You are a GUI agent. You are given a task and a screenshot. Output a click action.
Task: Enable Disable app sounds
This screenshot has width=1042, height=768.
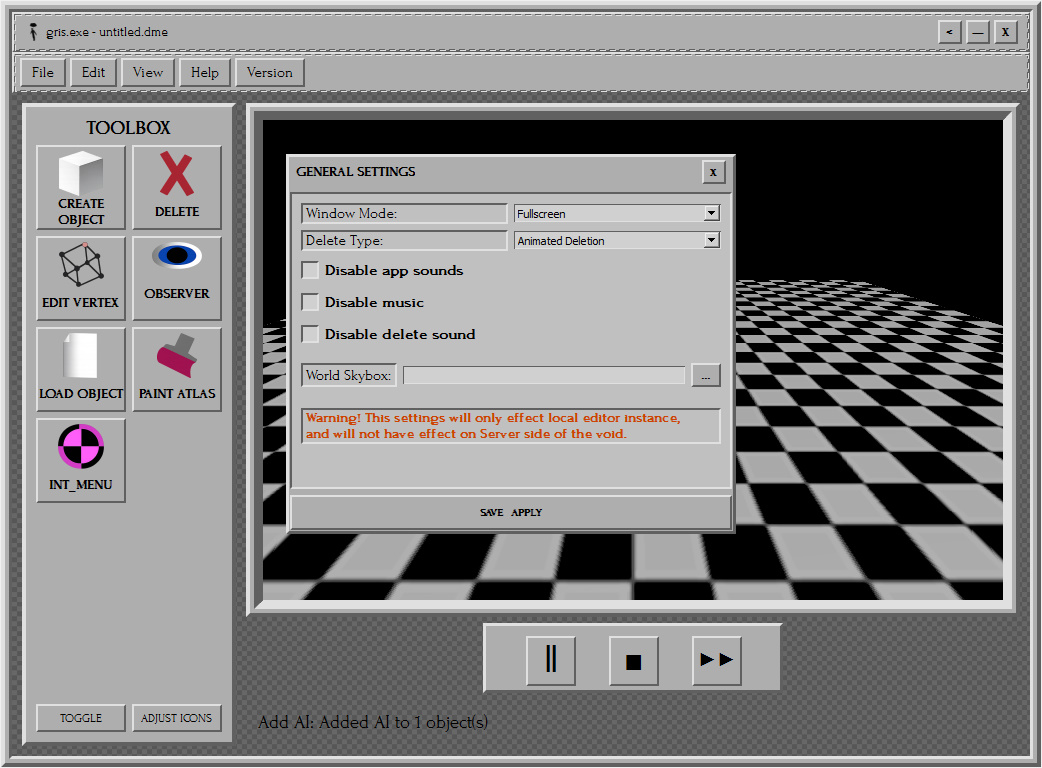(310, 270)
